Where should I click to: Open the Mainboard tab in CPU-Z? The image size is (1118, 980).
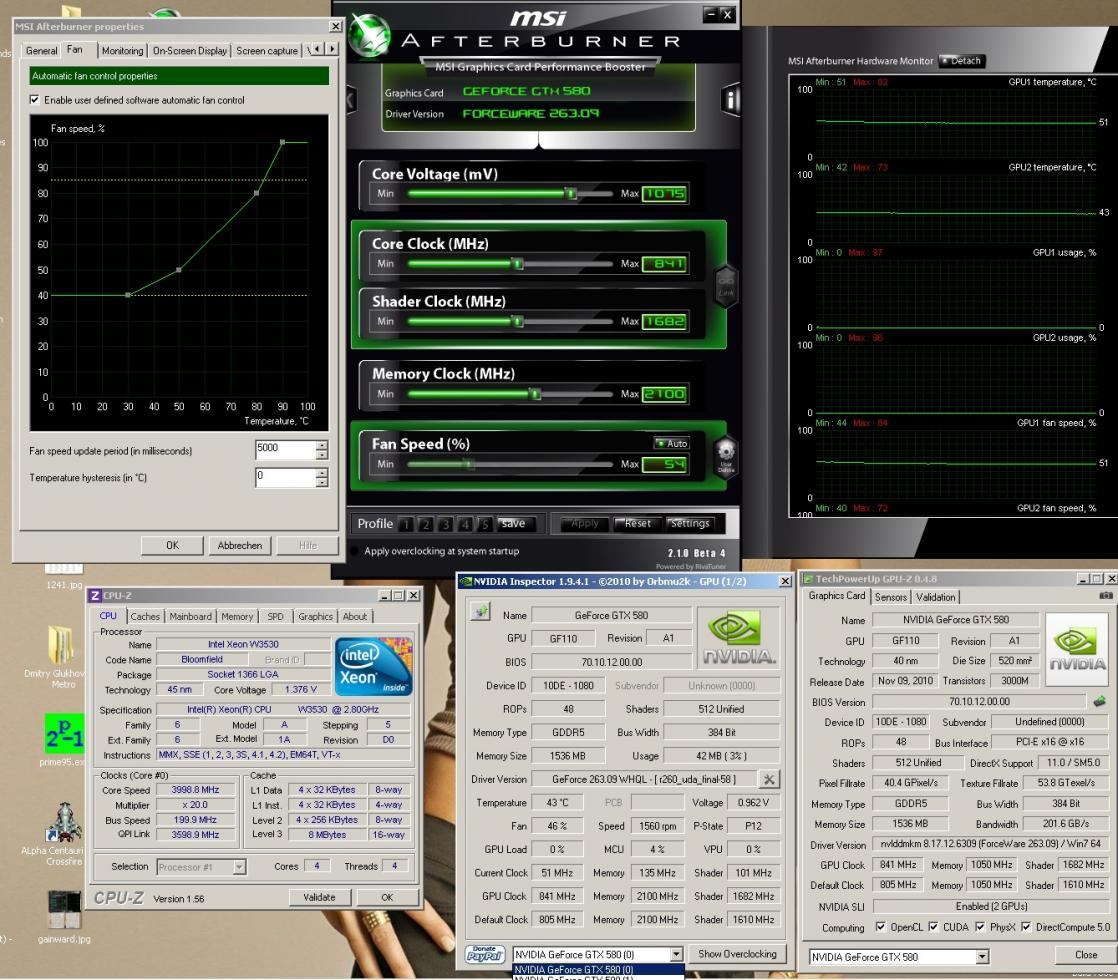190,616
